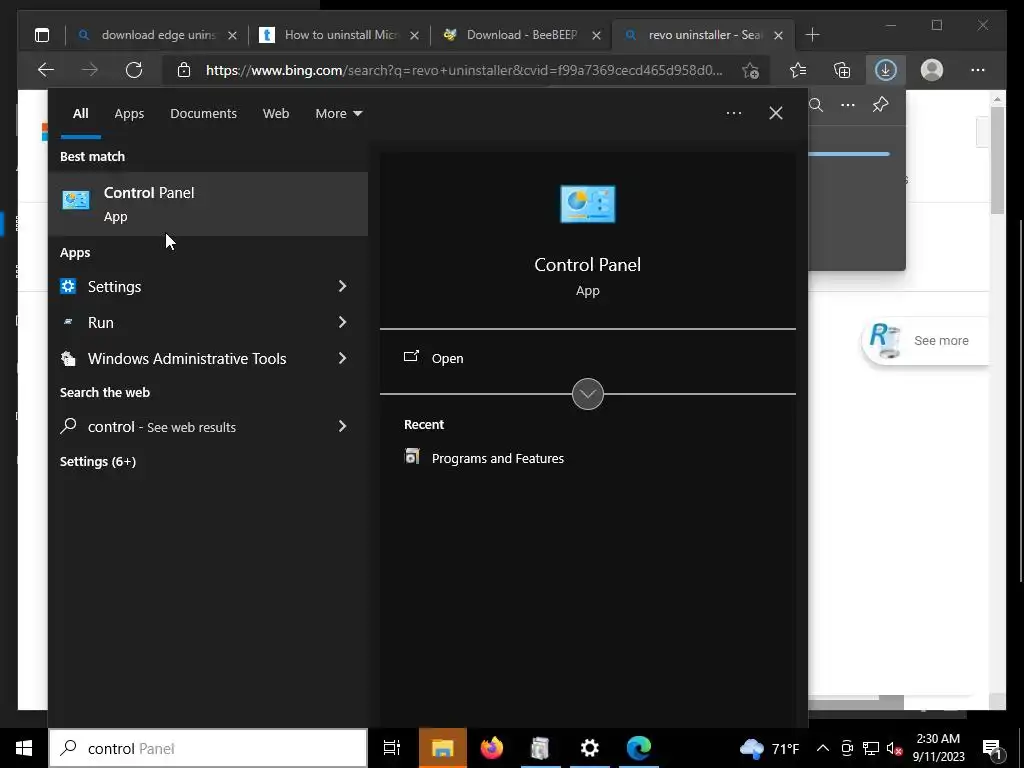Click the Settings gear app icon in results
The height and width of the screenshot is (768, 1024).
coord(68,286)
